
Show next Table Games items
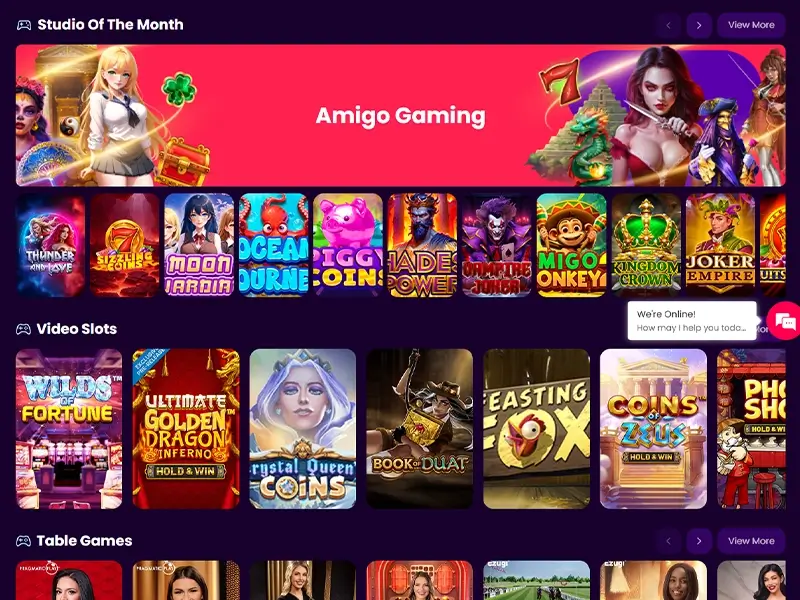[699, 541]
